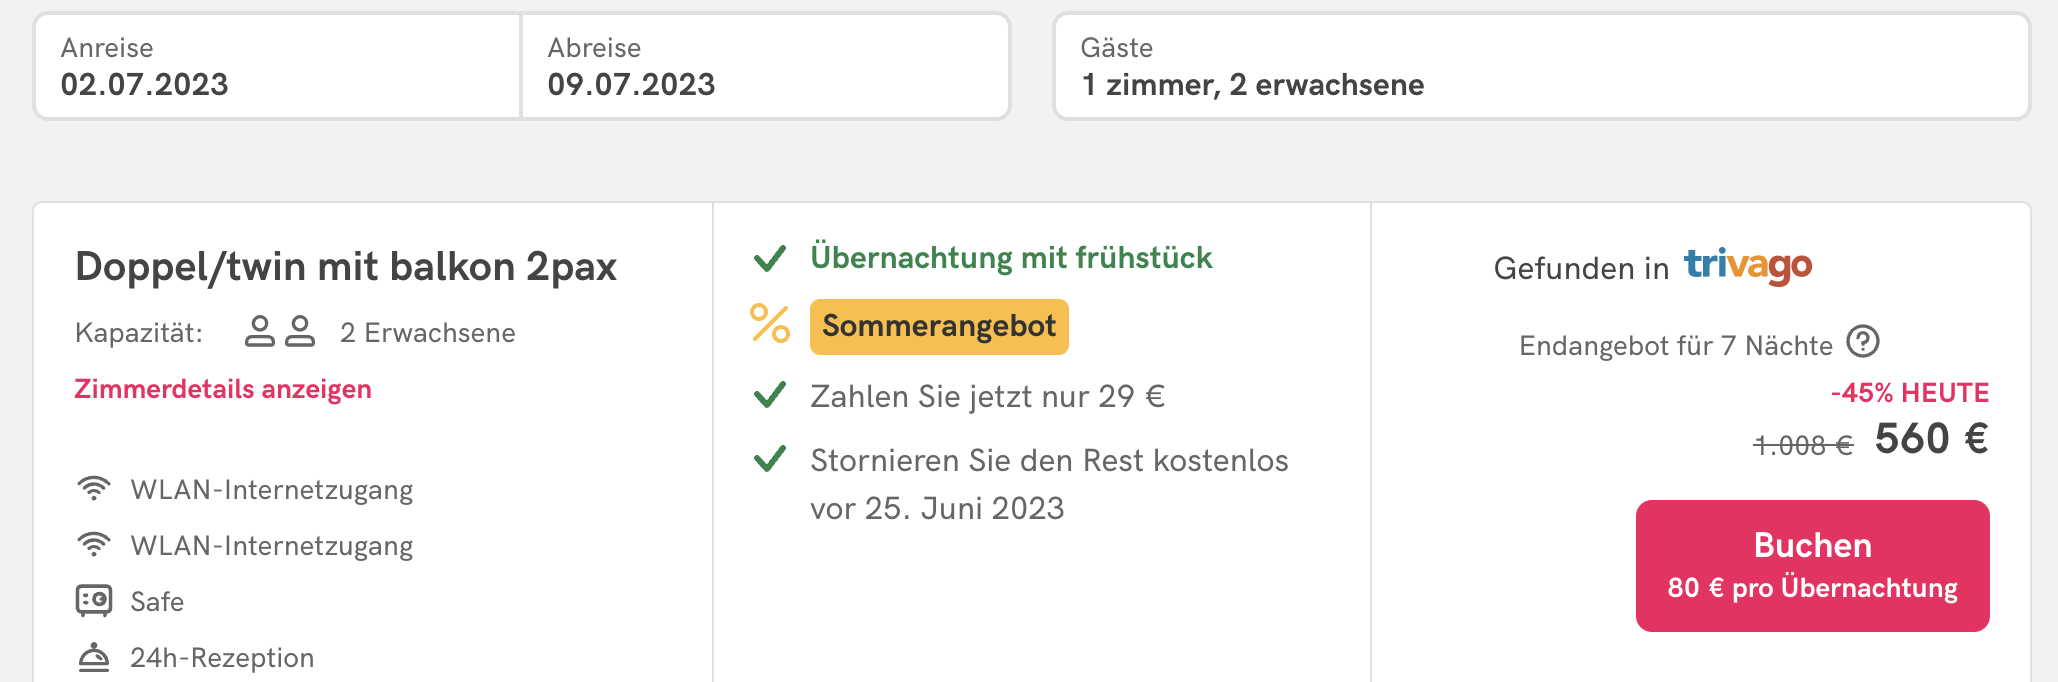The width and height of the screenshot is (2058, 682).
Task: Click checkmark beside Stornieren Sie den Rest
Action: coord(770,459)
